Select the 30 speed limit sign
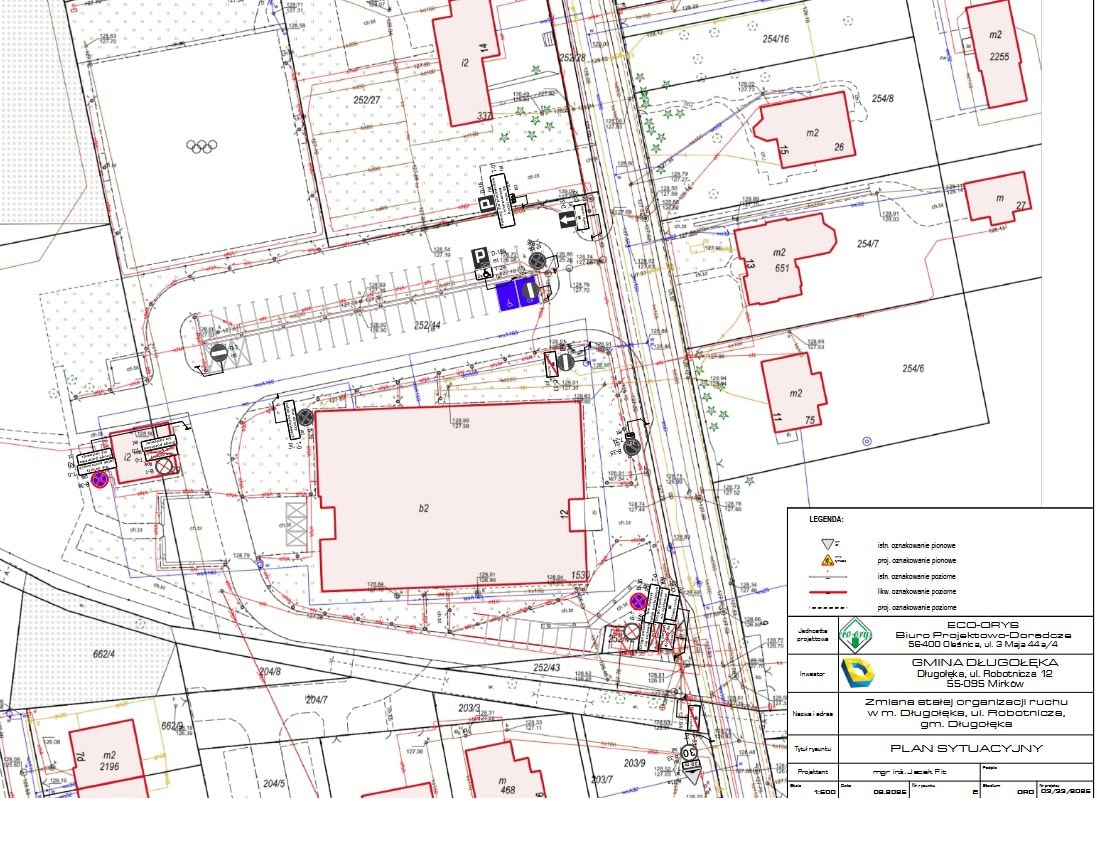 (x=691, y=750)
